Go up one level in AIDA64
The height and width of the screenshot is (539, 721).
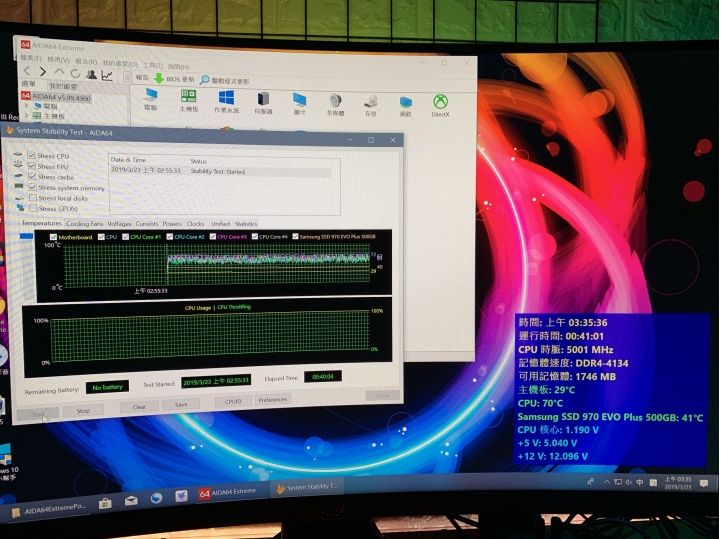click(59, 72)
